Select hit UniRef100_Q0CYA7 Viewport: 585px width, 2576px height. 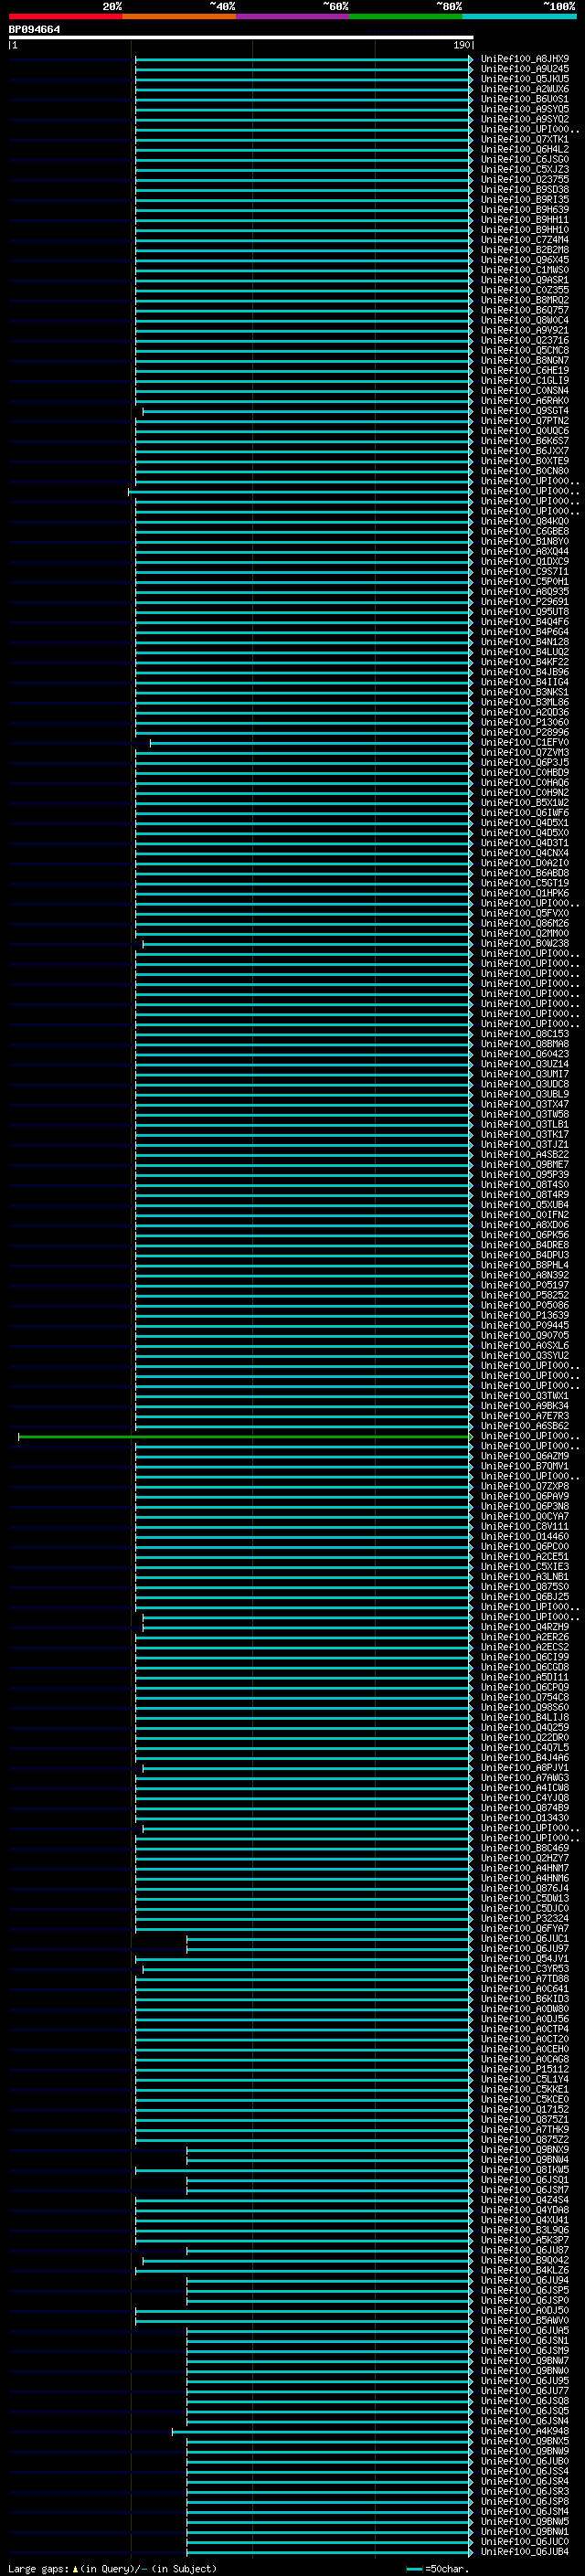(x=525, y=1517)
